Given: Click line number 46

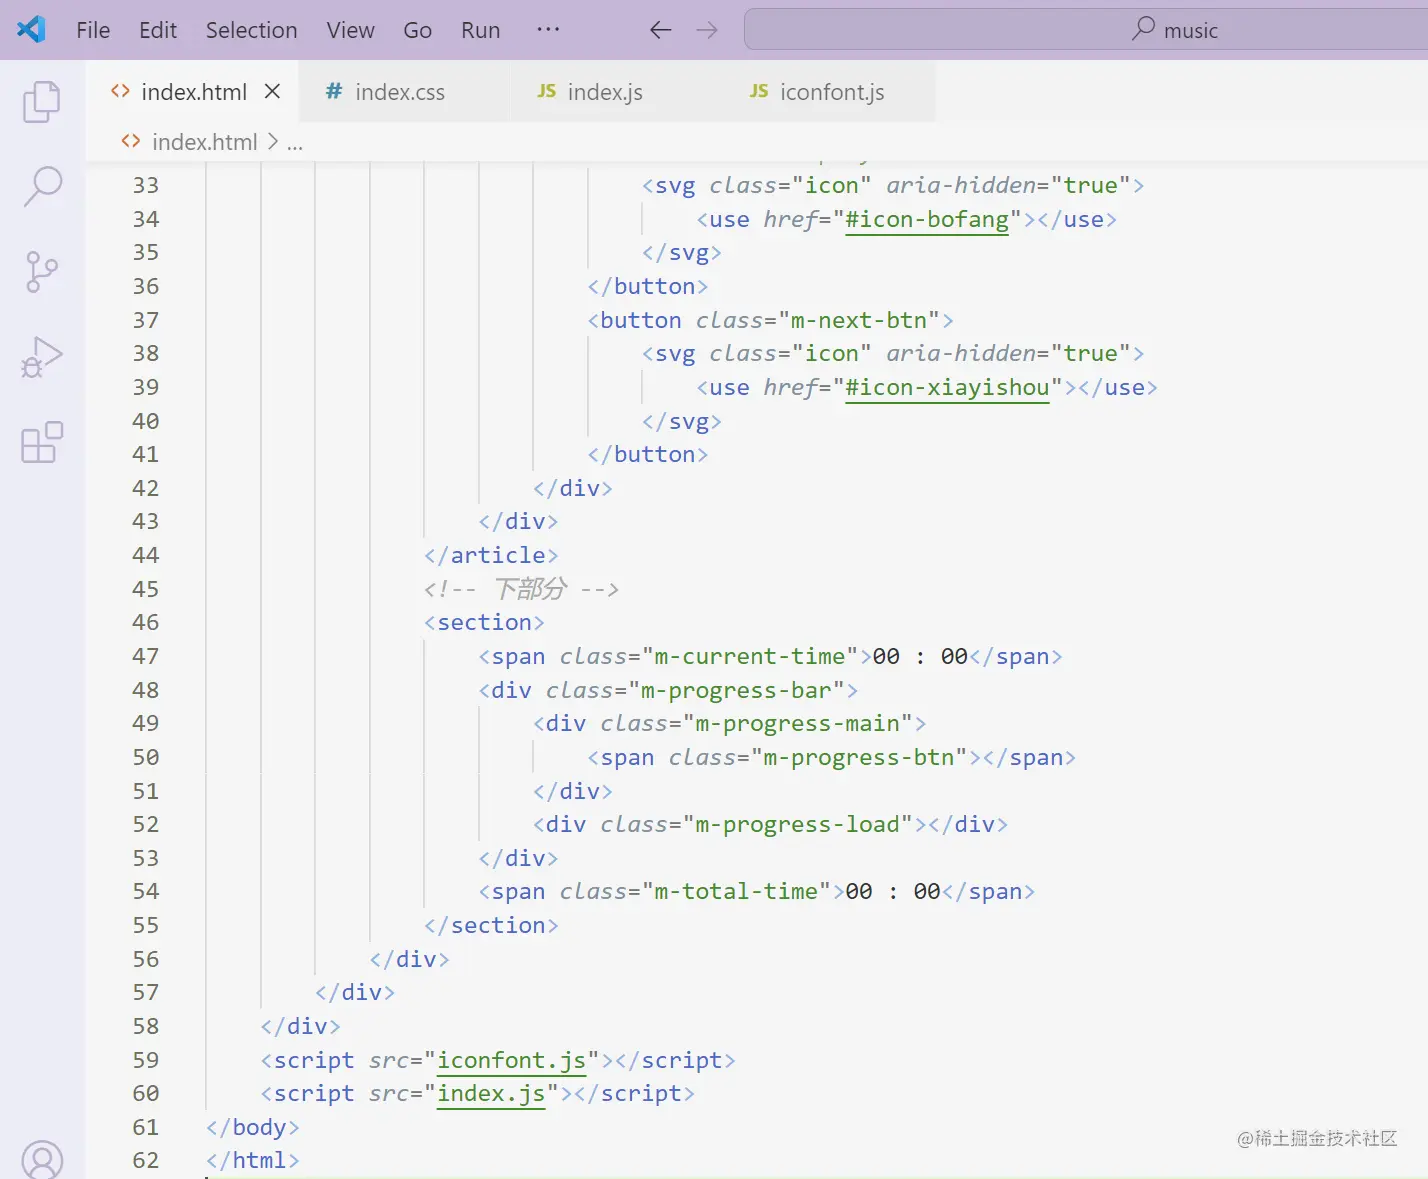Looking at the screenshot, I should click(x=146, y=622).
